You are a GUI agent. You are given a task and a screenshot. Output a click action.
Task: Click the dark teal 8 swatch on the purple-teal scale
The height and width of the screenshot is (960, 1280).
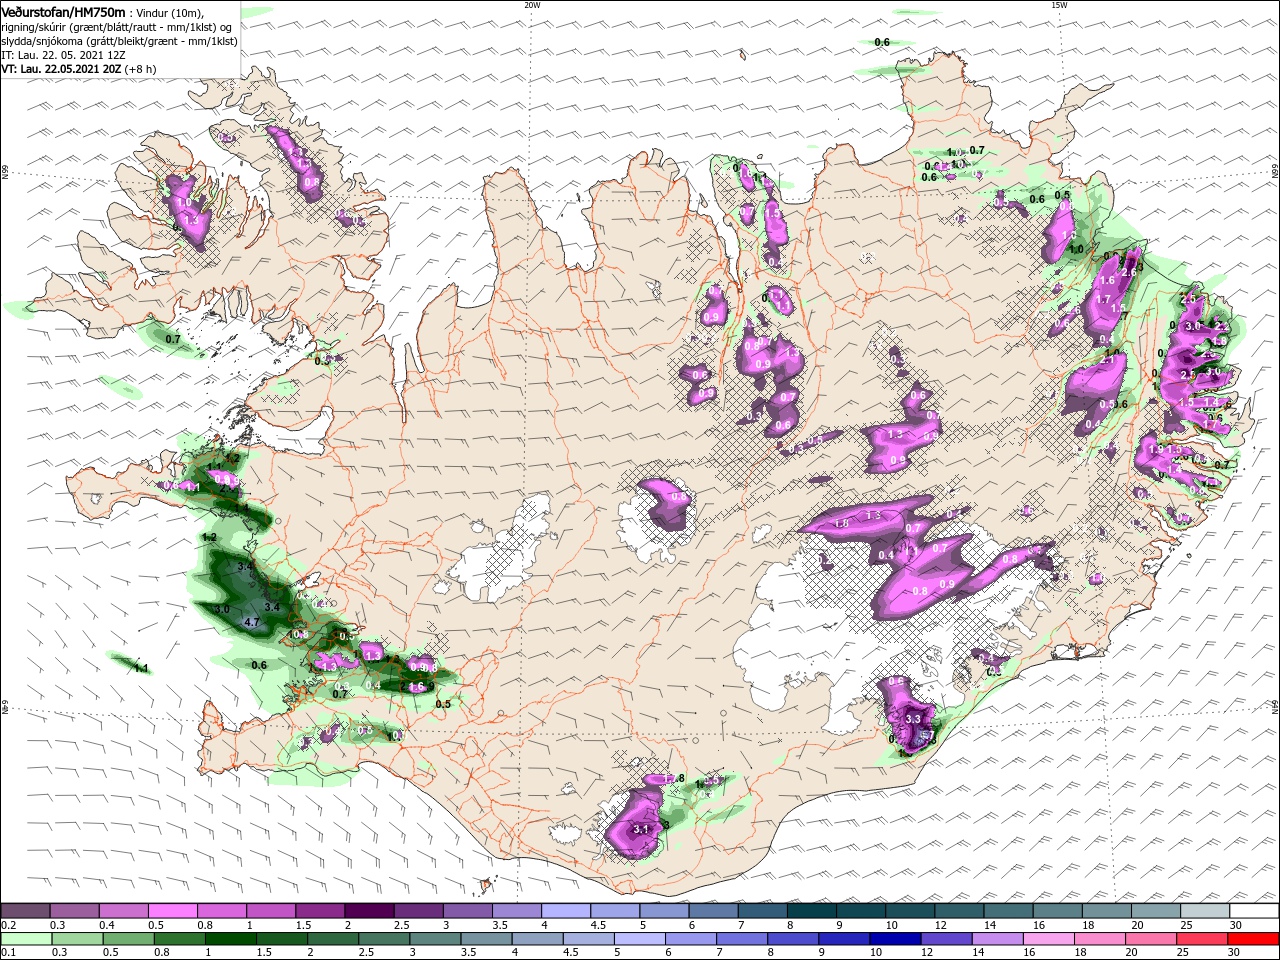[811, 911]
